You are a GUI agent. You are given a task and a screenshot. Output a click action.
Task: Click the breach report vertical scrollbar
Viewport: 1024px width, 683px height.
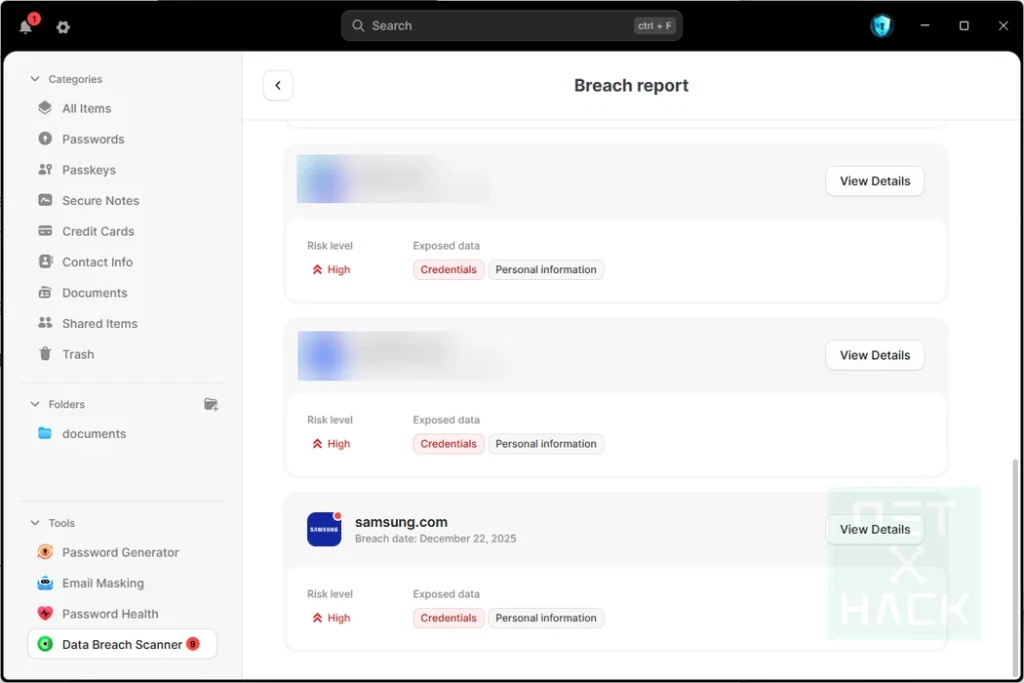[1014, 560]
